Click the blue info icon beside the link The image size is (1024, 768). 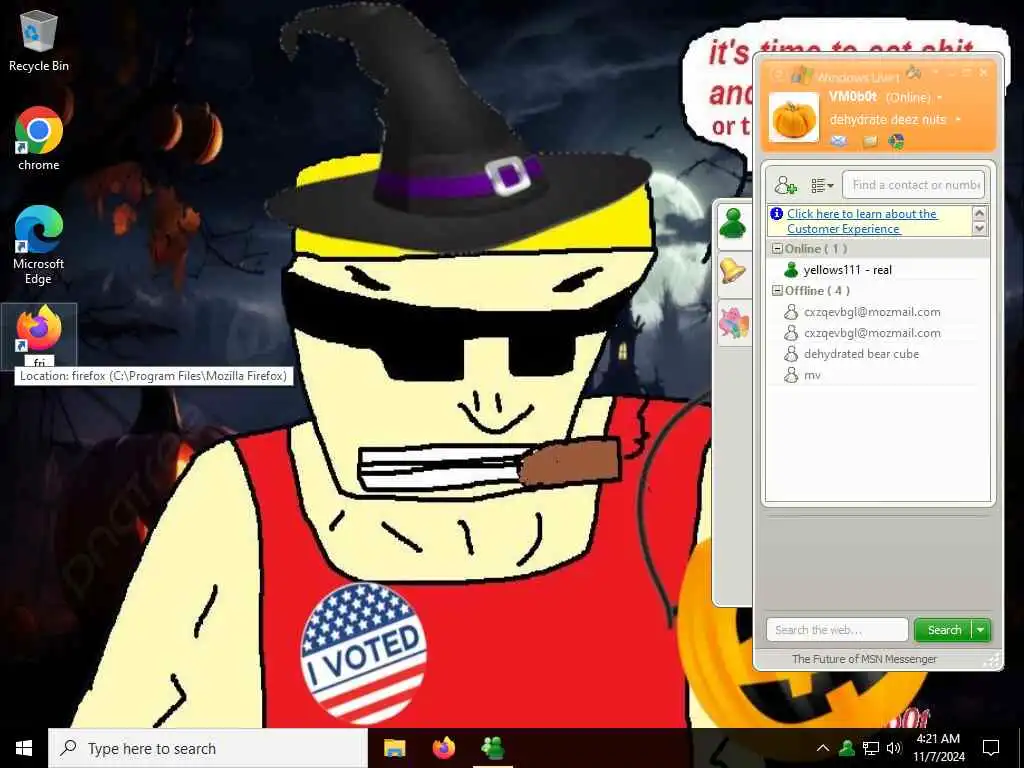pyautogui.click(x=776, y=214)
